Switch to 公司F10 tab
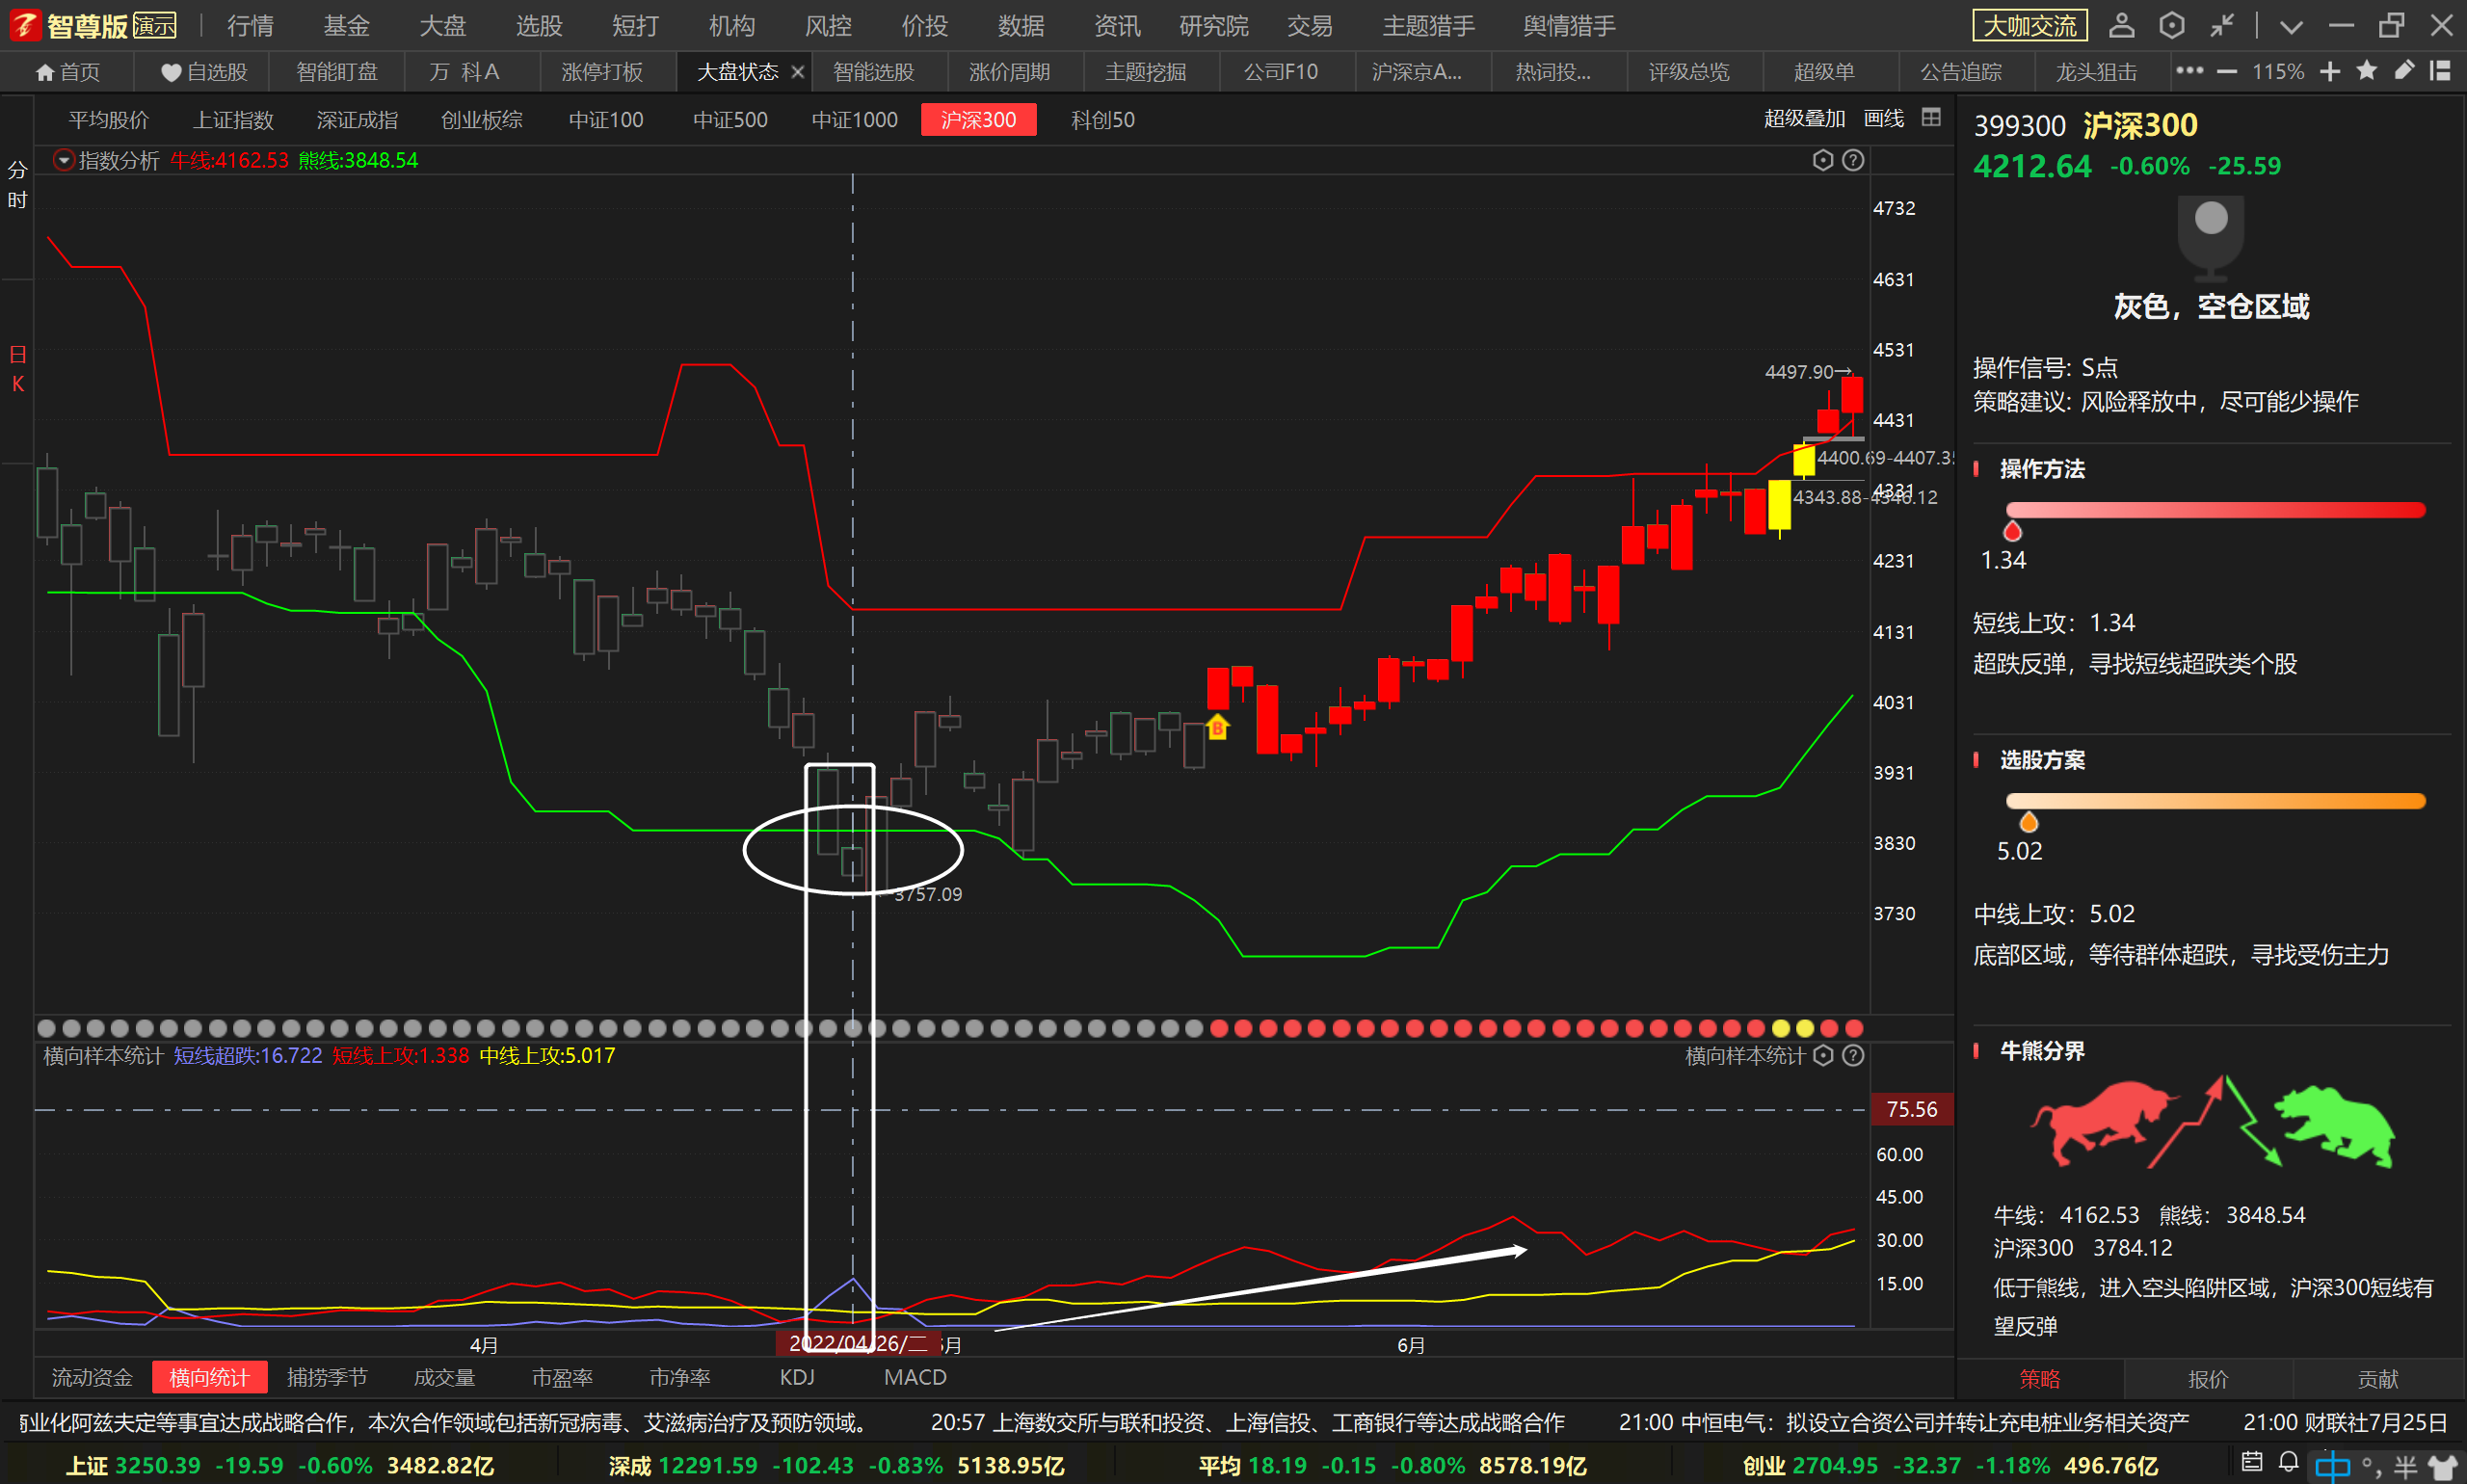 click(x=1280, y=72)
